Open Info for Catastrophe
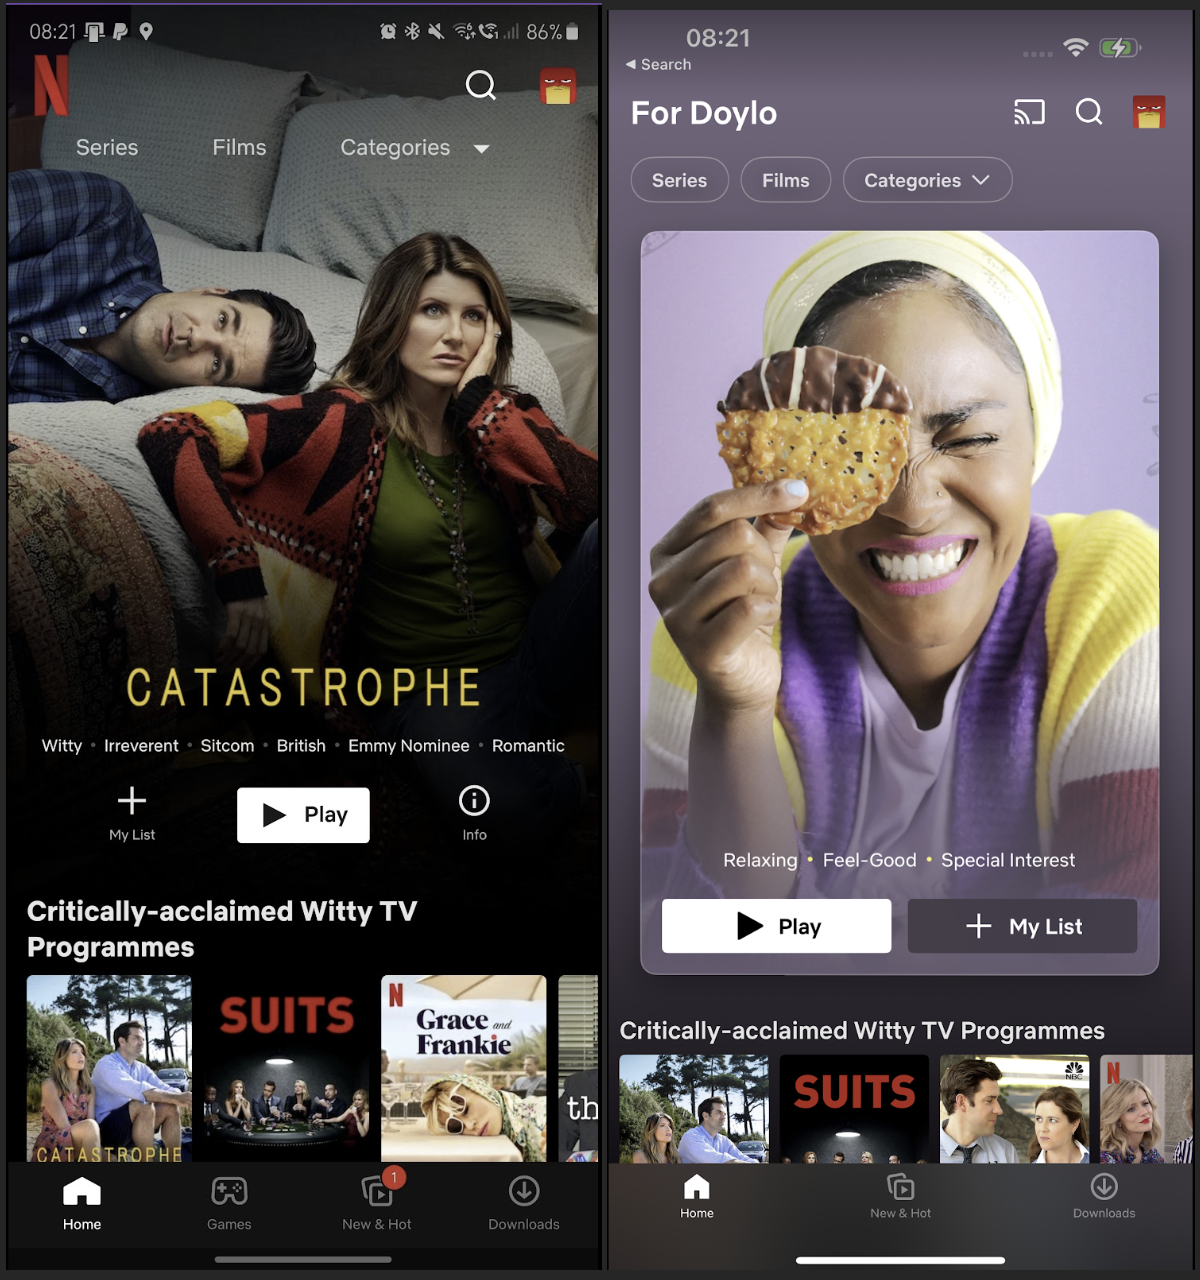The height and width of the screenshot is (1280, 1200). pos(474,813)
